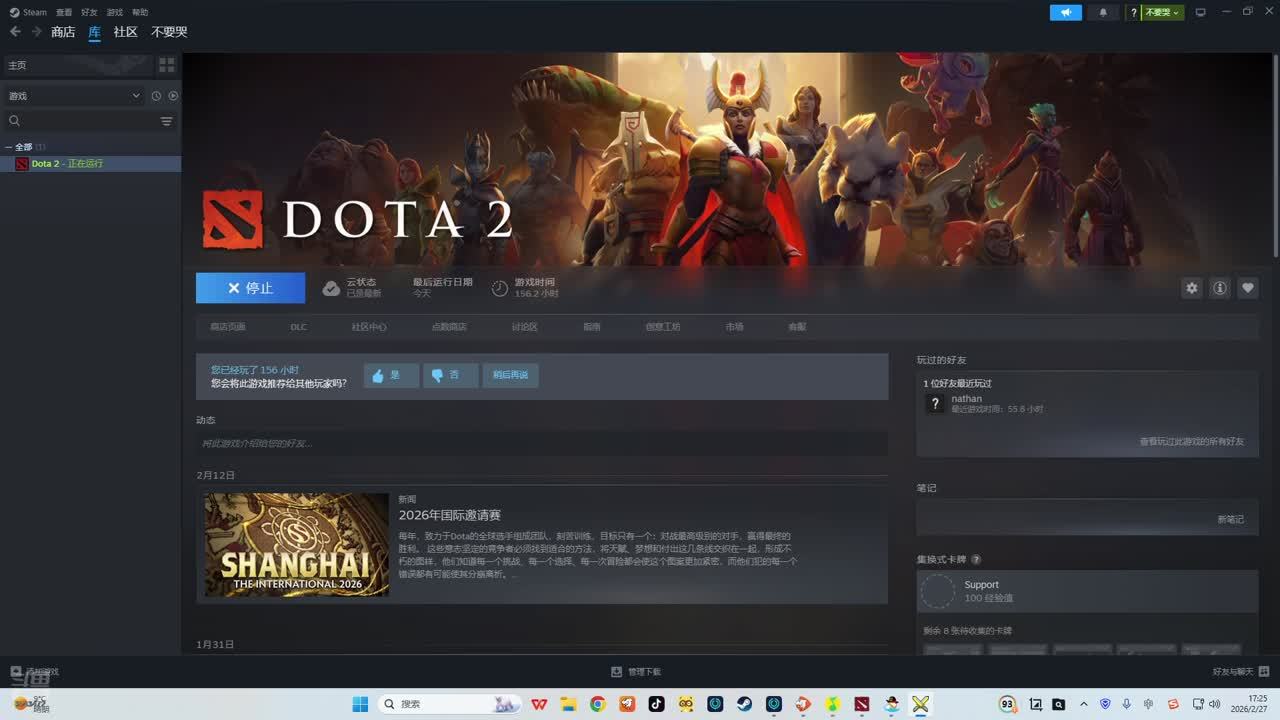
Task: Sort library by recent activity clock icon
Action: click(156, 96)
